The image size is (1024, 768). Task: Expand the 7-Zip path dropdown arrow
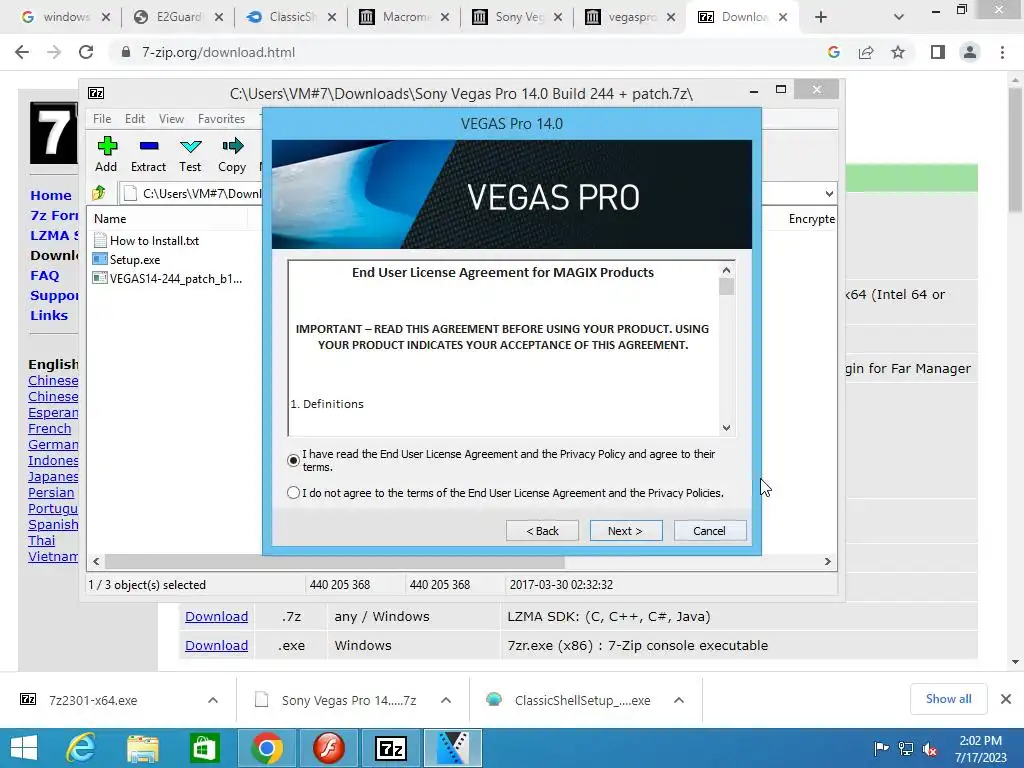click(829, 193)
